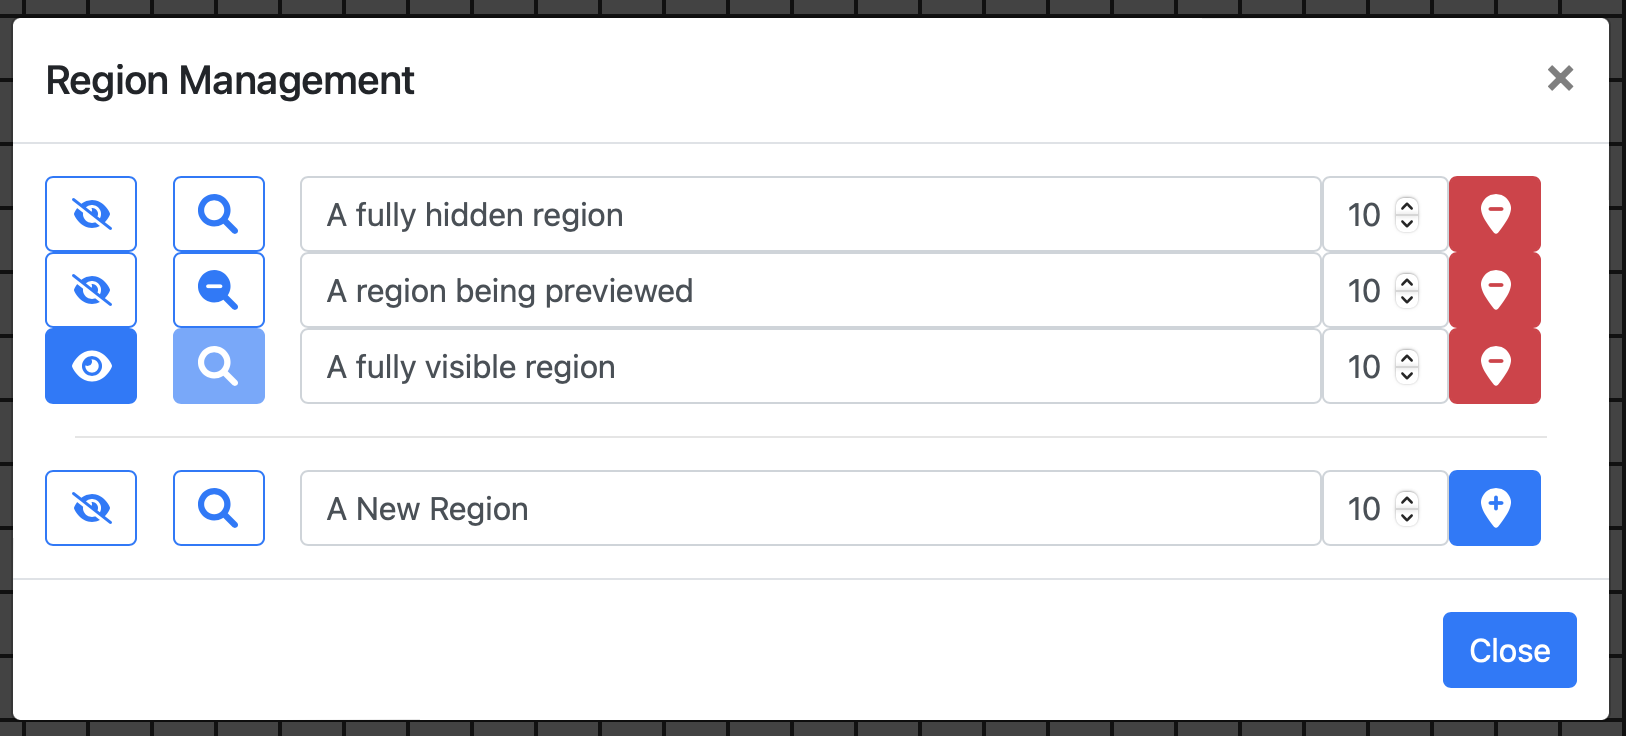This screenshot has width=1626, height=736.
Task: Add 'A New Region' with the blue pin button
Action: click(1494, 508)
